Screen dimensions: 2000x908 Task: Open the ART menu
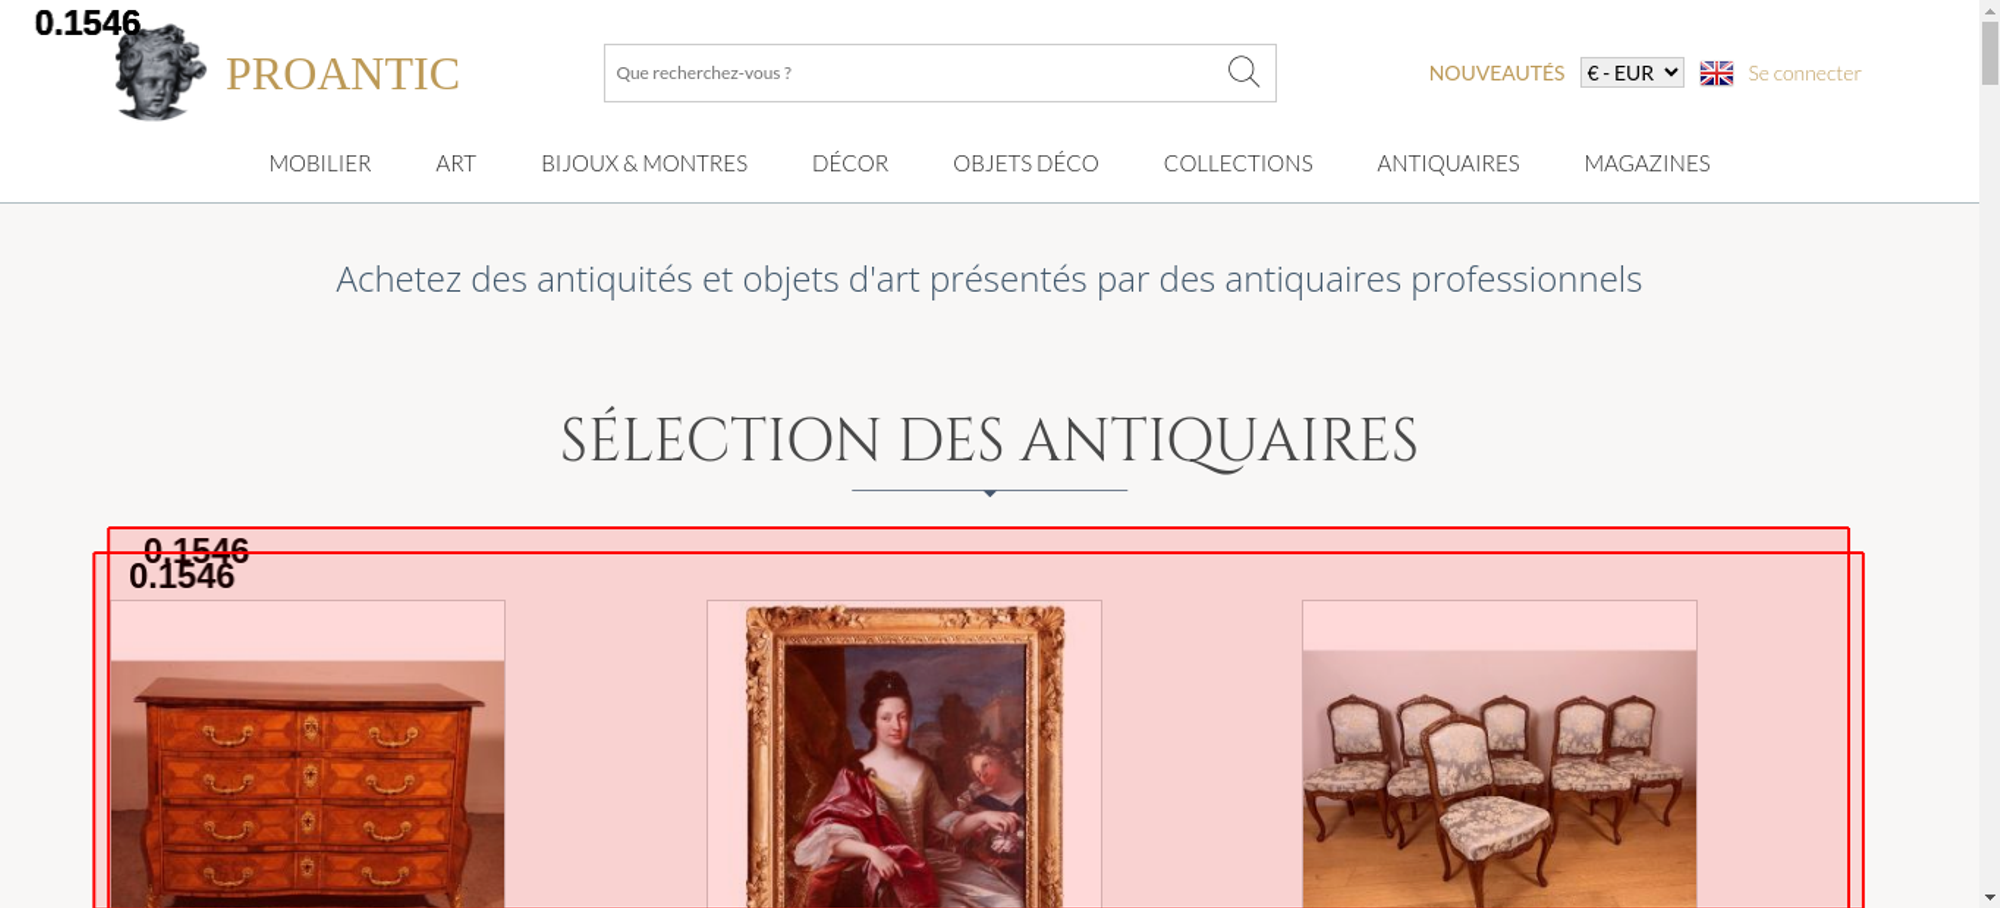click(x=456, y=163)
